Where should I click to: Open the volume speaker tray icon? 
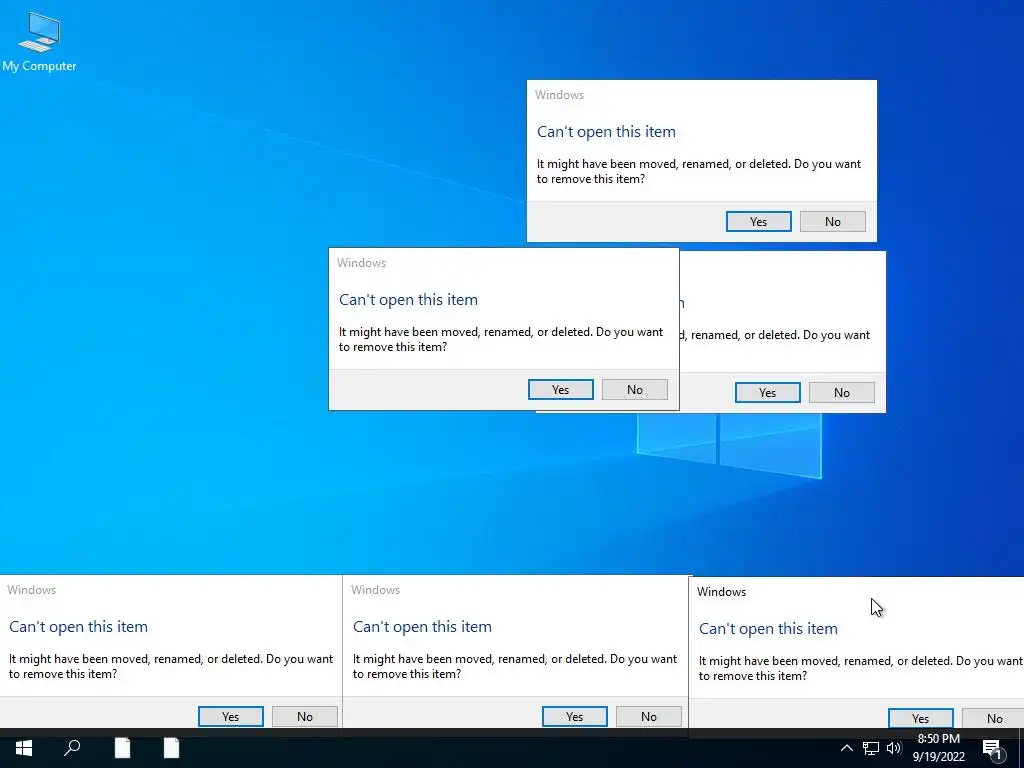coord(894,748)
